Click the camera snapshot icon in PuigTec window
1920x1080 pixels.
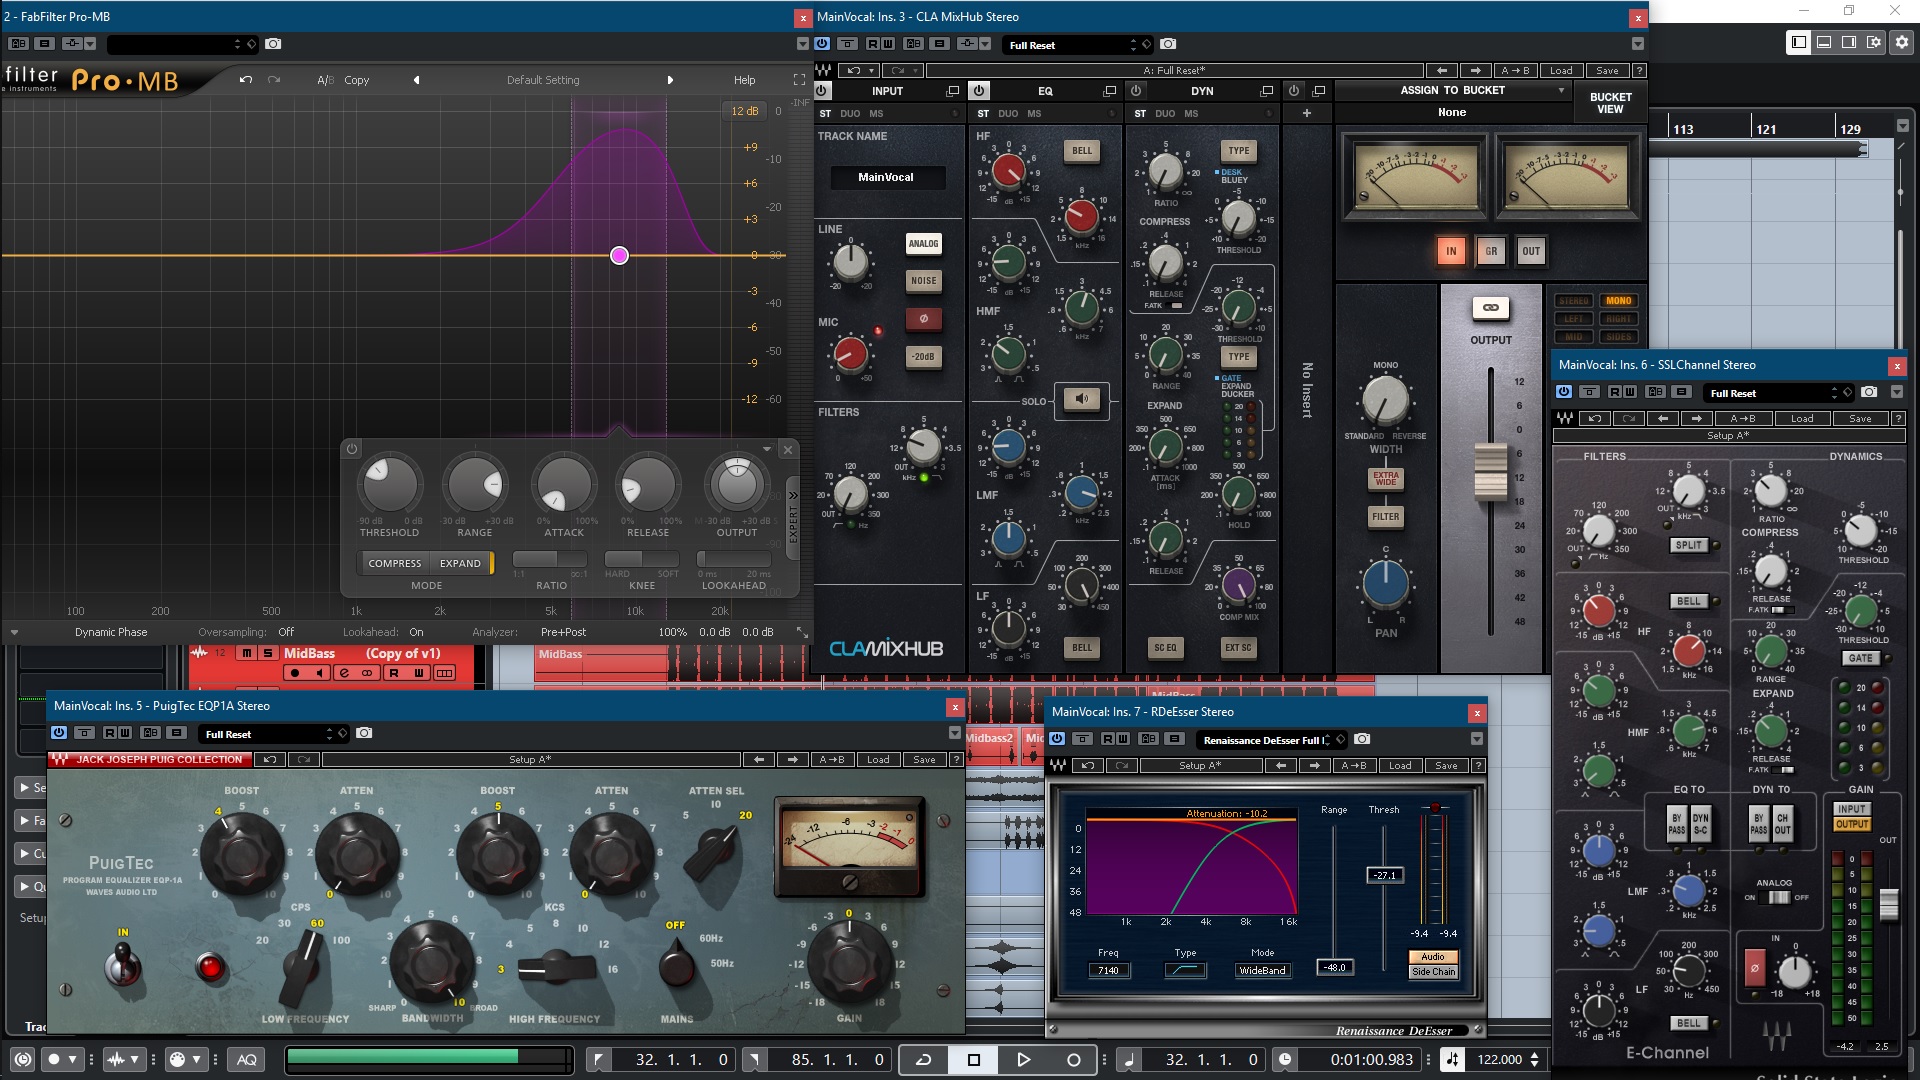point(364,733)
